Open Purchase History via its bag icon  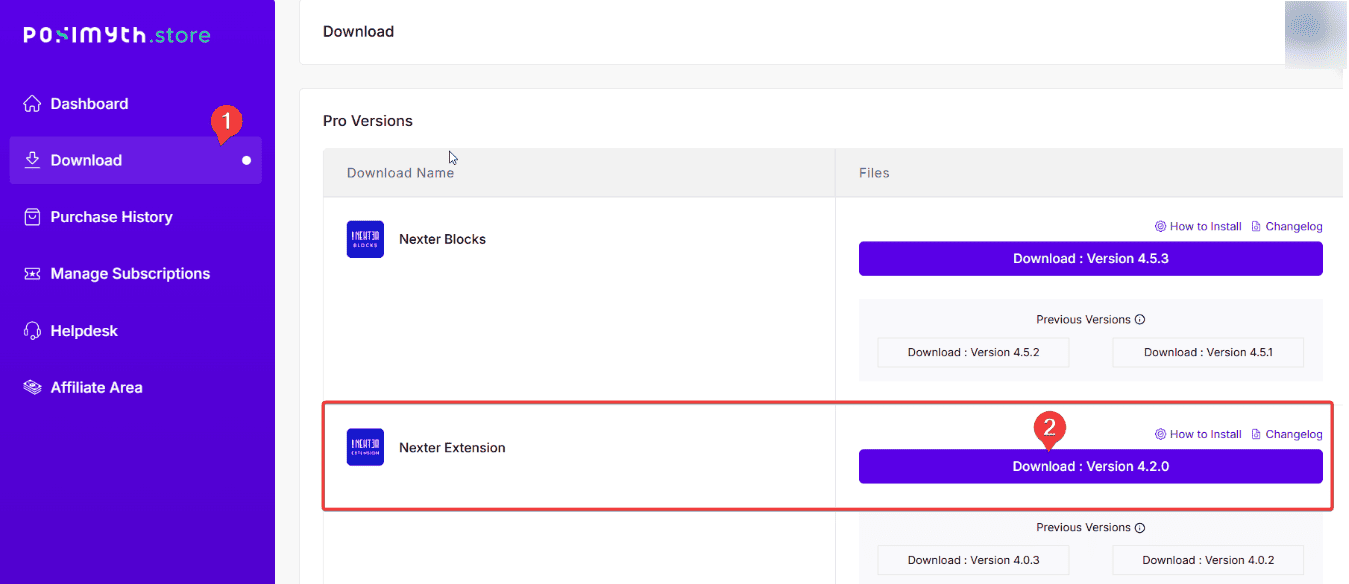point(35,216)
